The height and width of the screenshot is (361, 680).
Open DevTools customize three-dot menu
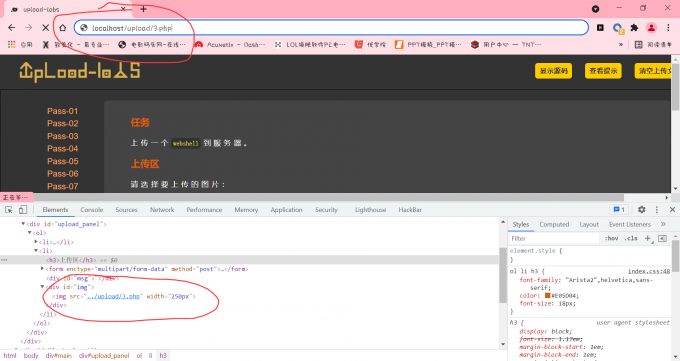[x=657, y=210]
